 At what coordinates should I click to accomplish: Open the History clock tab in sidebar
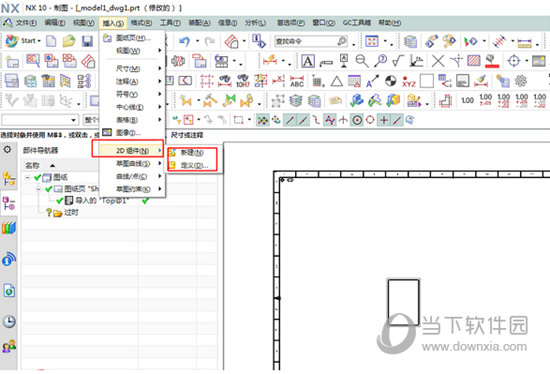coord(9,321)
